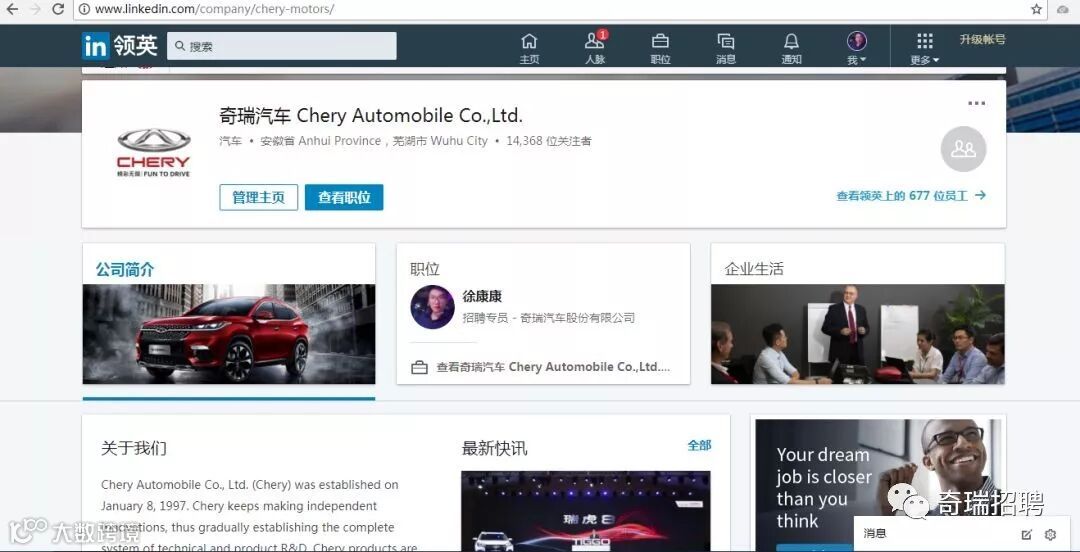Open 查看领英上的 677 位员工 link
This screenshot has width=1080, height=552.
tap(911, 196)
